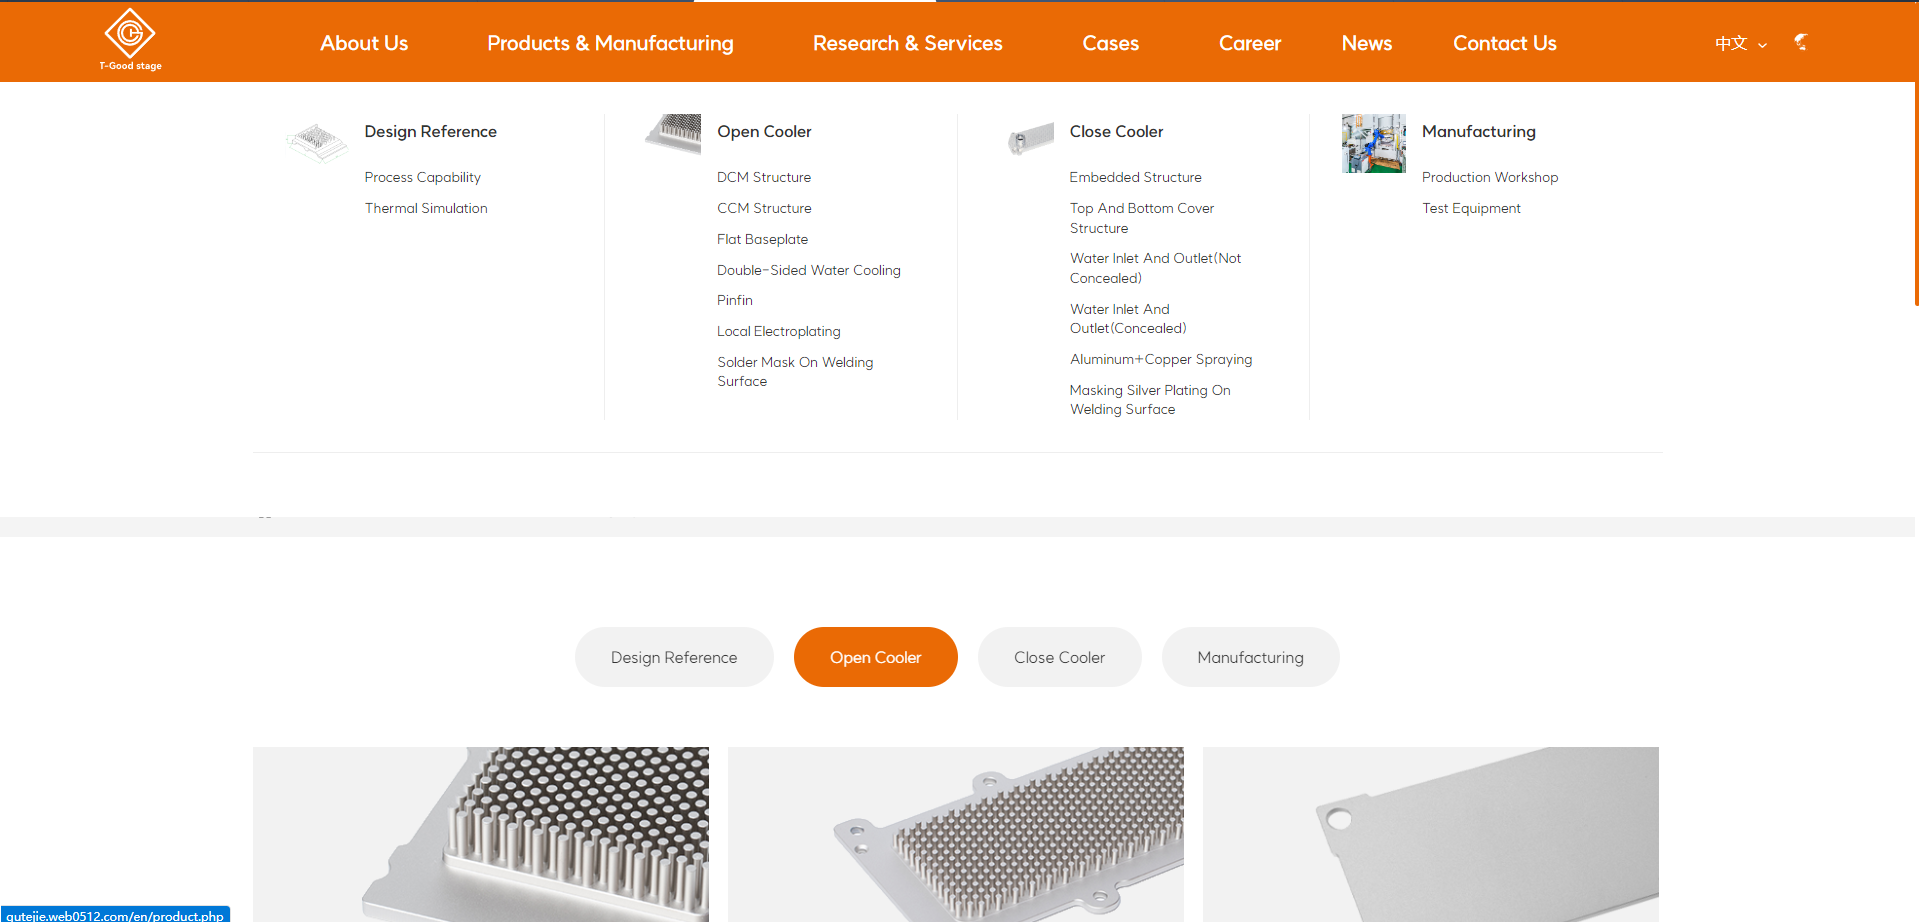Open the Pinfin link
The image size is (1919, 922).
pyautogui.click(x=734, y=300)
